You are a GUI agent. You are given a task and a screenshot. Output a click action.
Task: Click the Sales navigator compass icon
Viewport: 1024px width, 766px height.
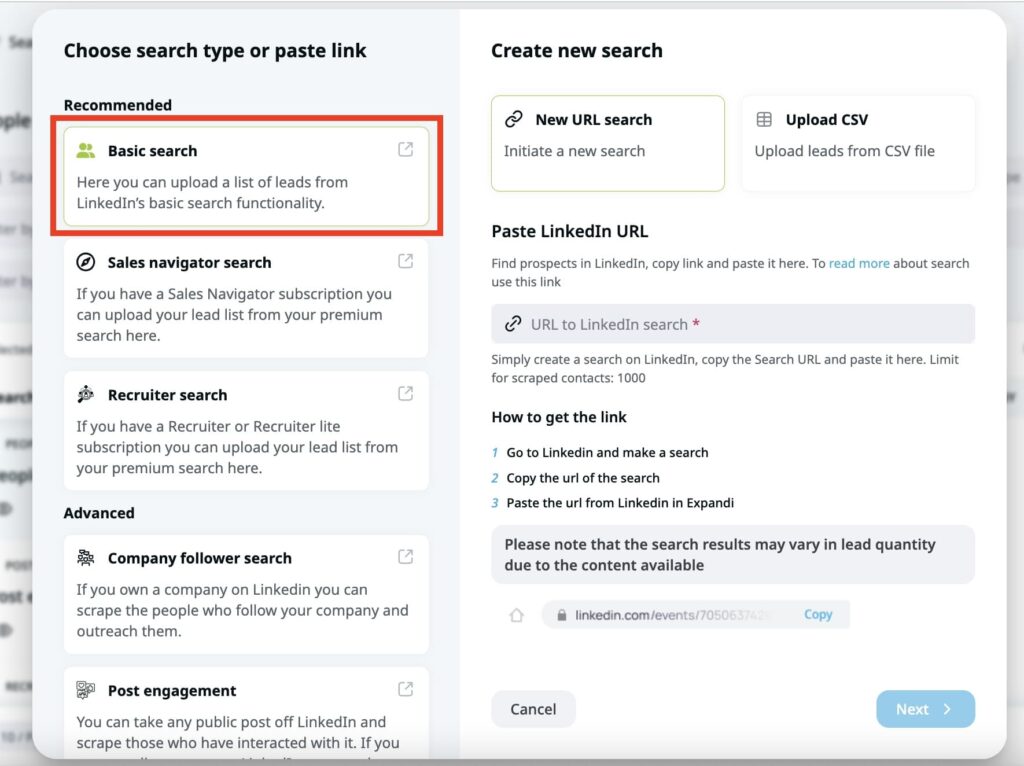coord(88,263)
